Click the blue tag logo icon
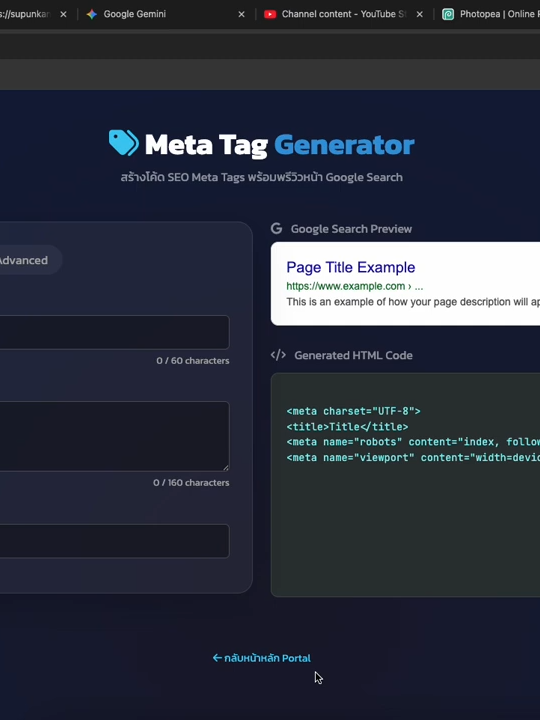540x720 pixels. [x=124, y=143]
